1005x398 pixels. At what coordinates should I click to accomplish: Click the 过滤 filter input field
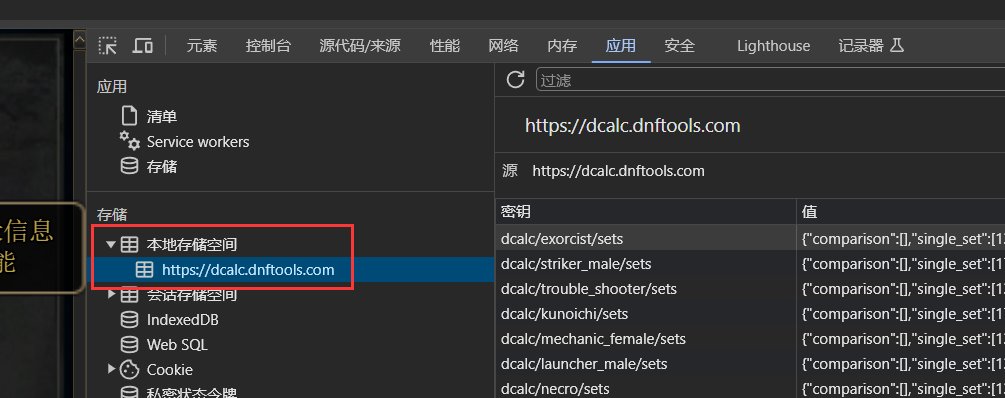pos(770,80)
